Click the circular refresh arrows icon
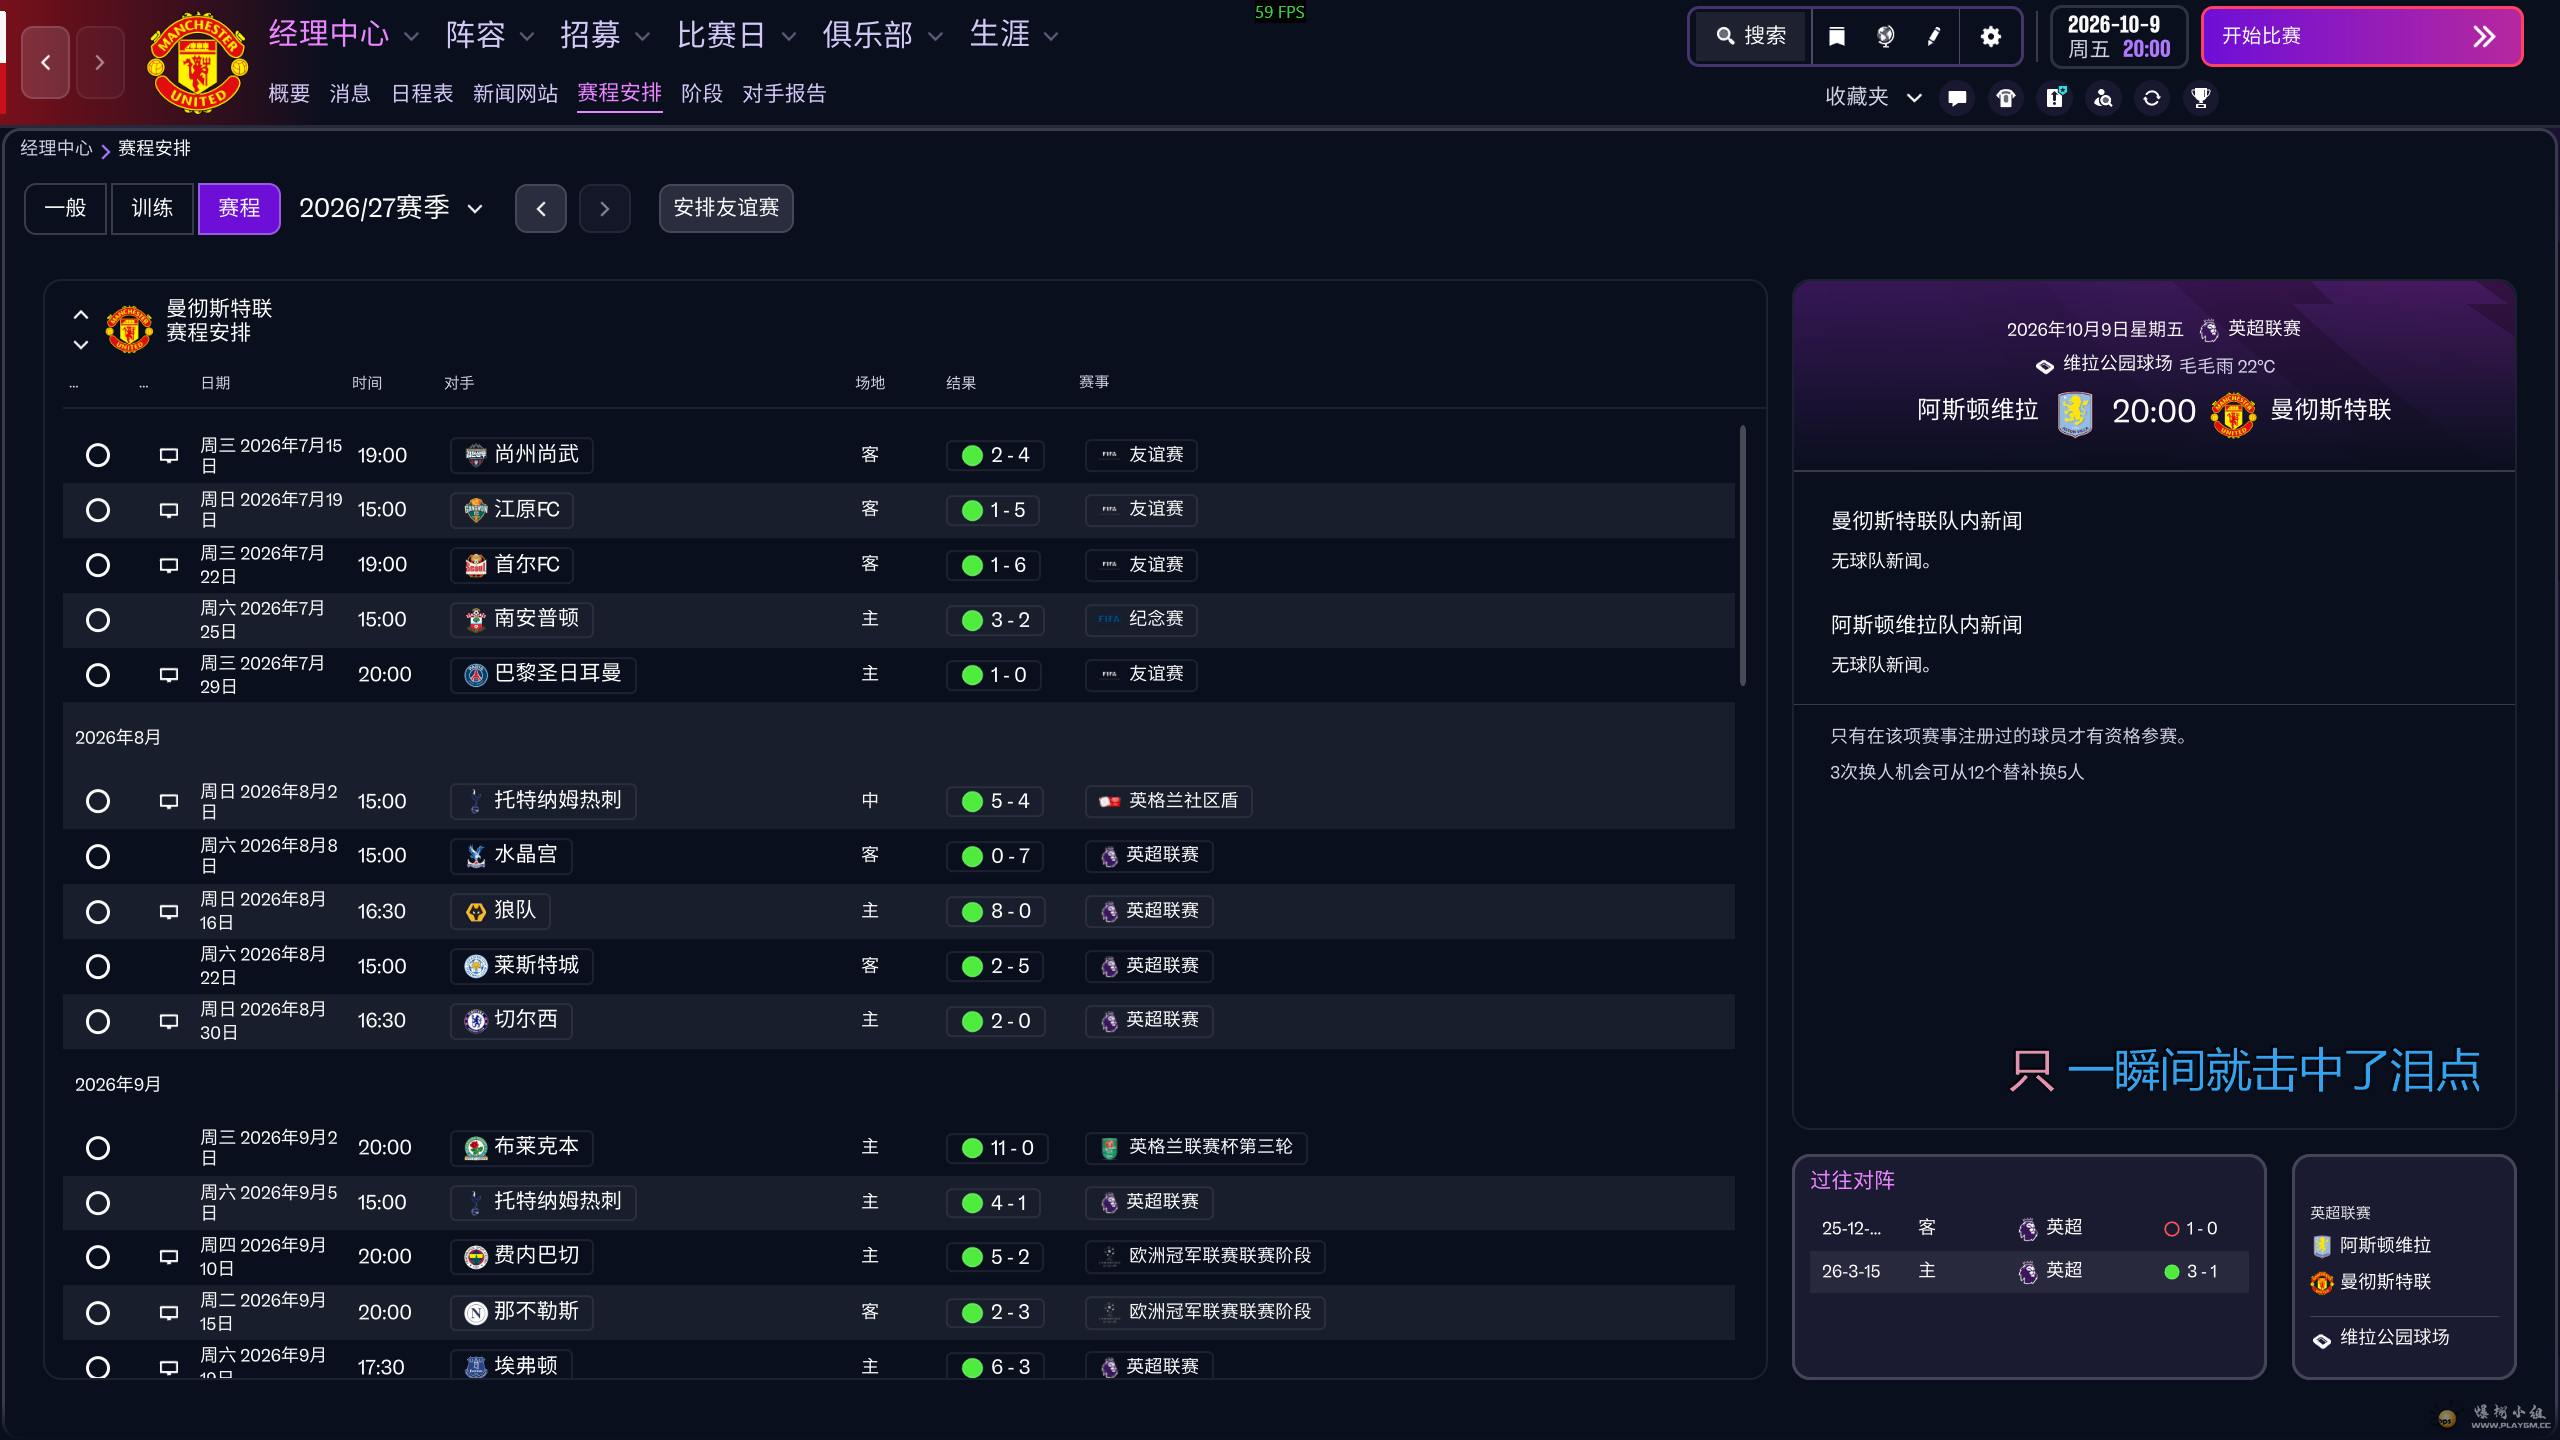 [x=2152, y=98]
